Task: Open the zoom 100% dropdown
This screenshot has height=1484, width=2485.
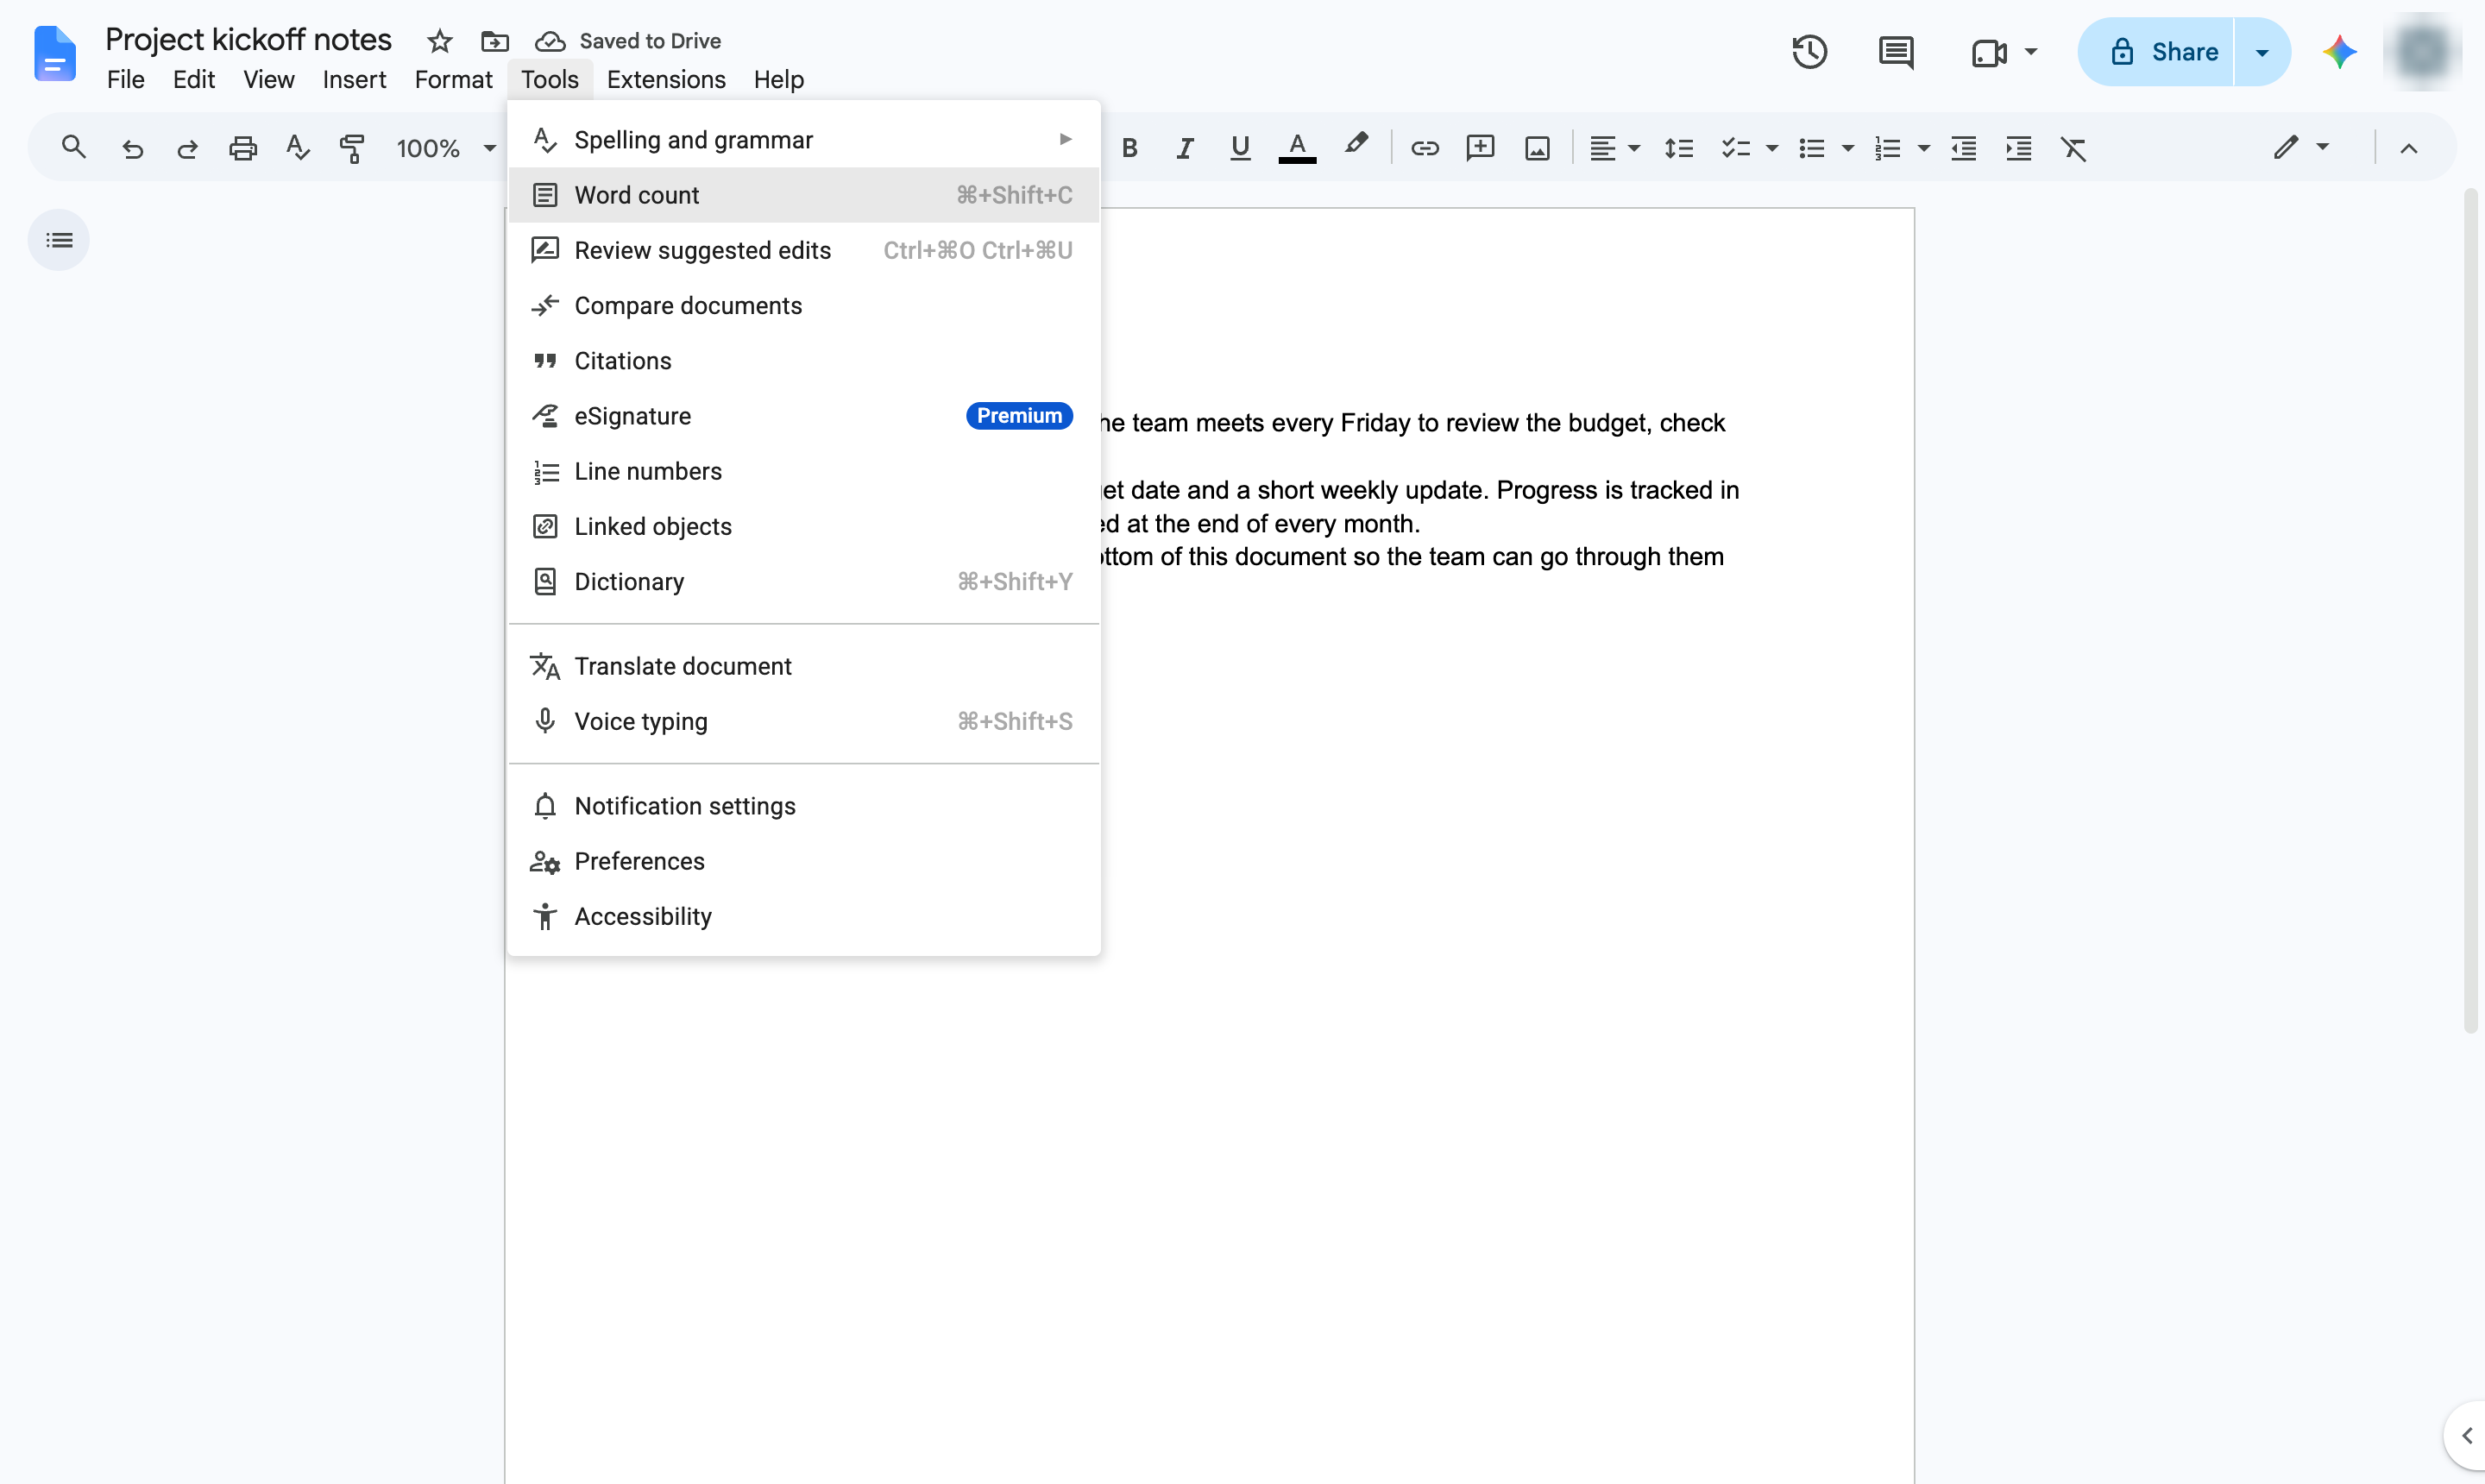Action: point(445,148)
